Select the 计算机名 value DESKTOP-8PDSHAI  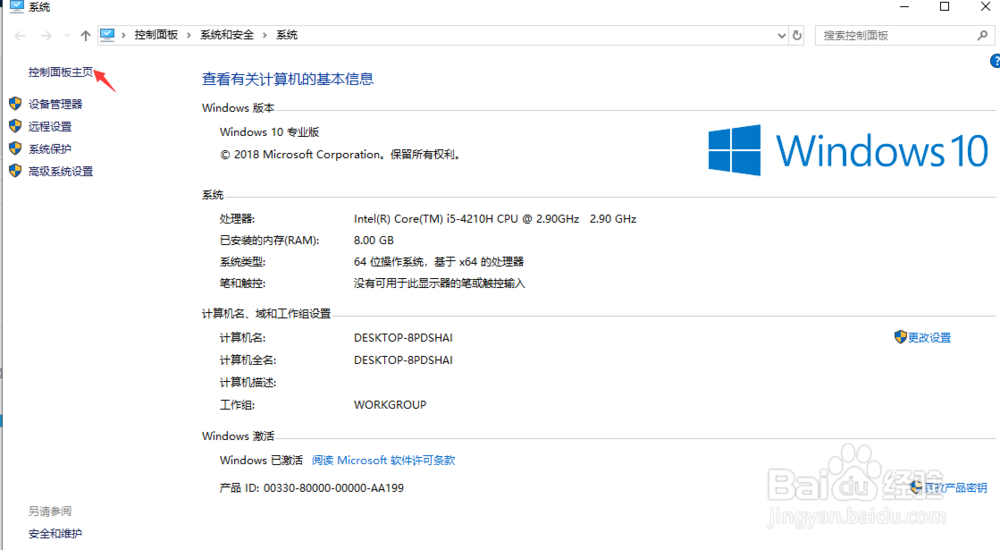[x=403, y=338]
